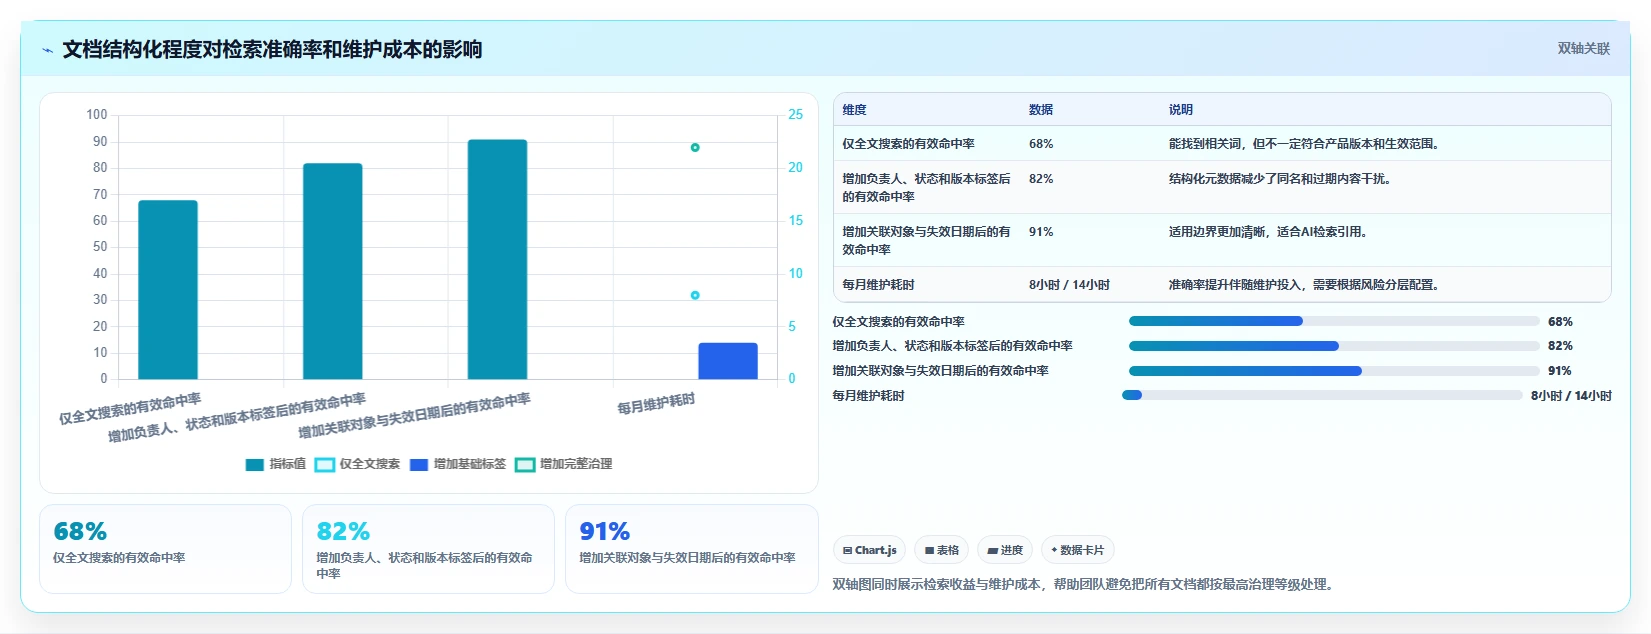Toggle the 增加基础标签 legend entry
1651x634 pixels.
pyautogui.click(x=458, y=465)
